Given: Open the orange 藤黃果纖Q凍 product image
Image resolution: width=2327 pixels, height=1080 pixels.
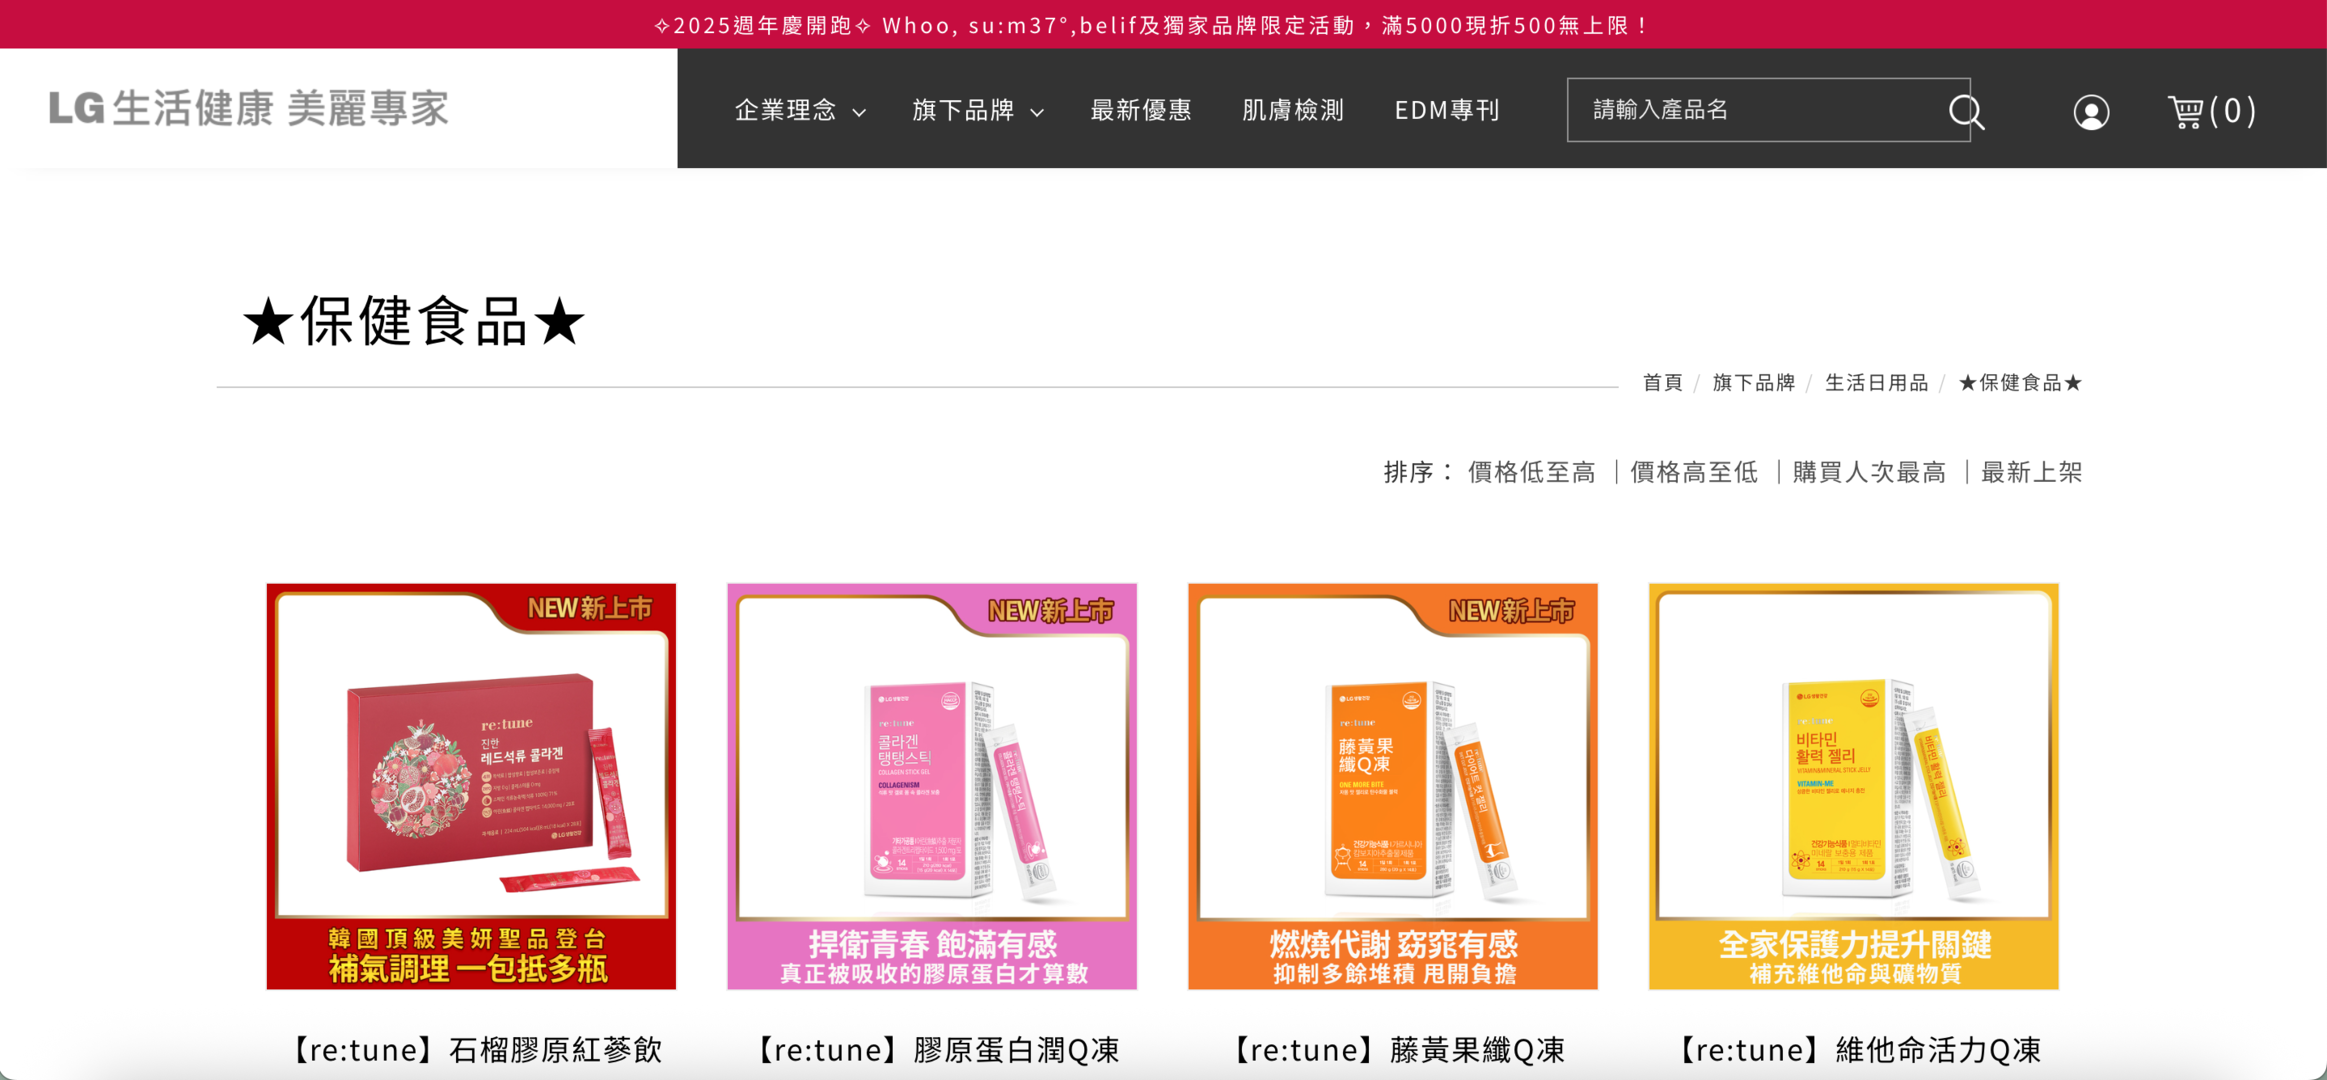Looking at the screenshot, I should [1392, 786].
